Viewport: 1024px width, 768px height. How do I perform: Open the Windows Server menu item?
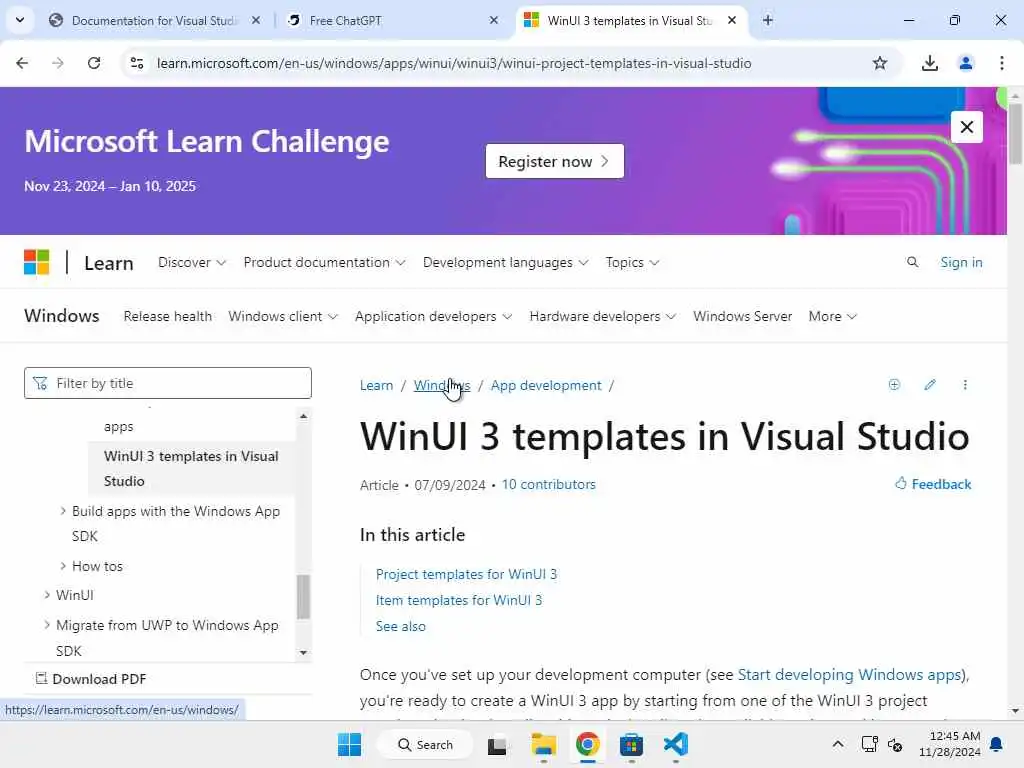[743, 316]
